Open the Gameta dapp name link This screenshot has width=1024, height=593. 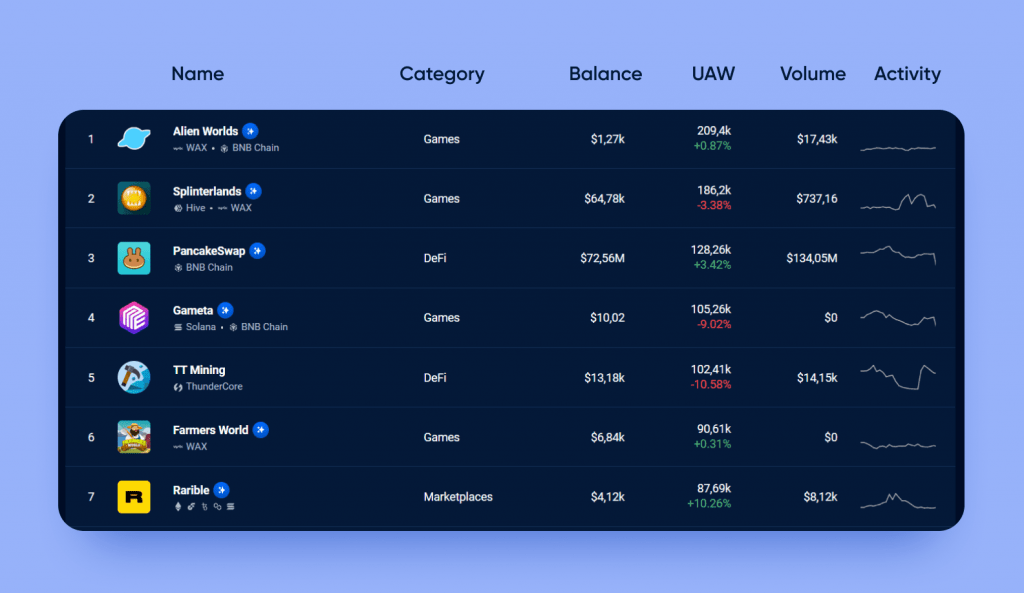coord(192,311)
